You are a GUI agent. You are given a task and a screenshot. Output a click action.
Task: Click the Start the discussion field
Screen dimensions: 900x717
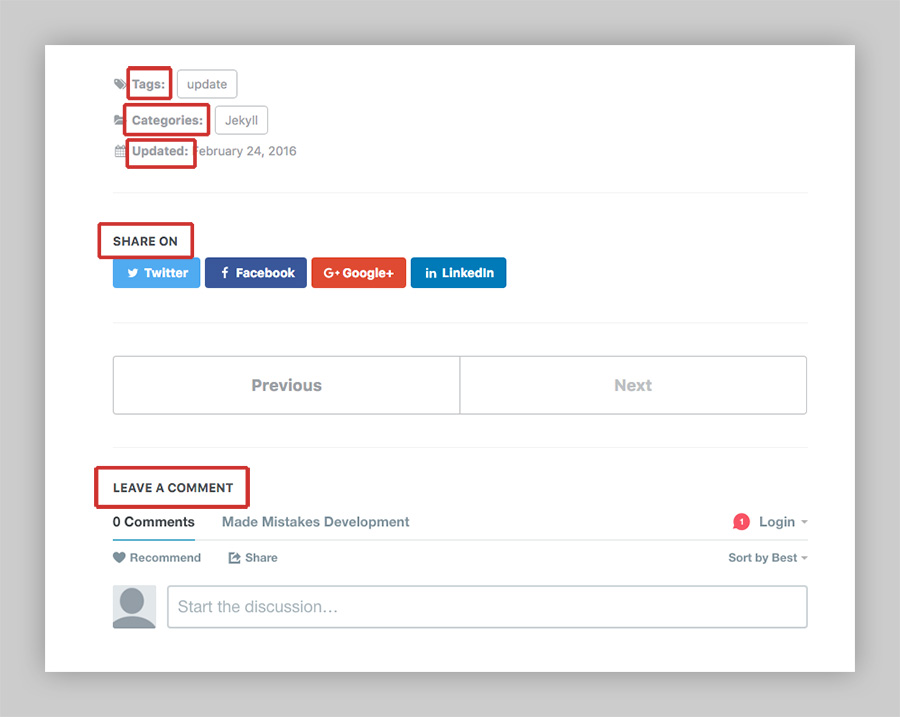tap(487, 607)
